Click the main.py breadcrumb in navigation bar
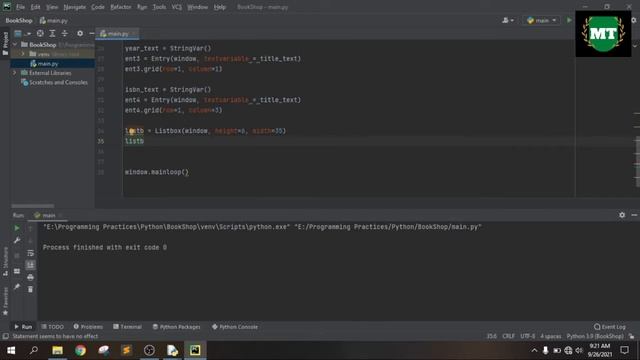Screen dimensions: 640x360 pos(53,20)
